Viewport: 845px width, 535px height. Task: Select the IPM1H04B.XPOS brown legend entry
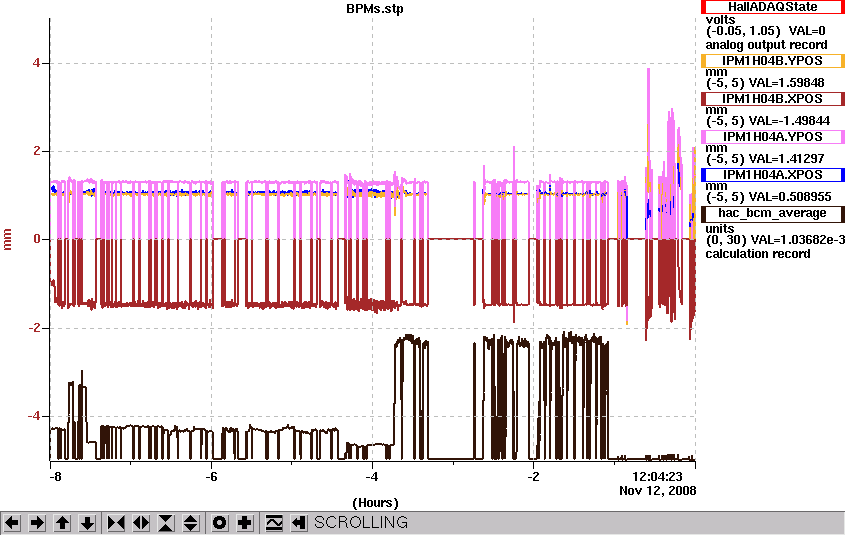pyautogui.click(x=772, y=99)
